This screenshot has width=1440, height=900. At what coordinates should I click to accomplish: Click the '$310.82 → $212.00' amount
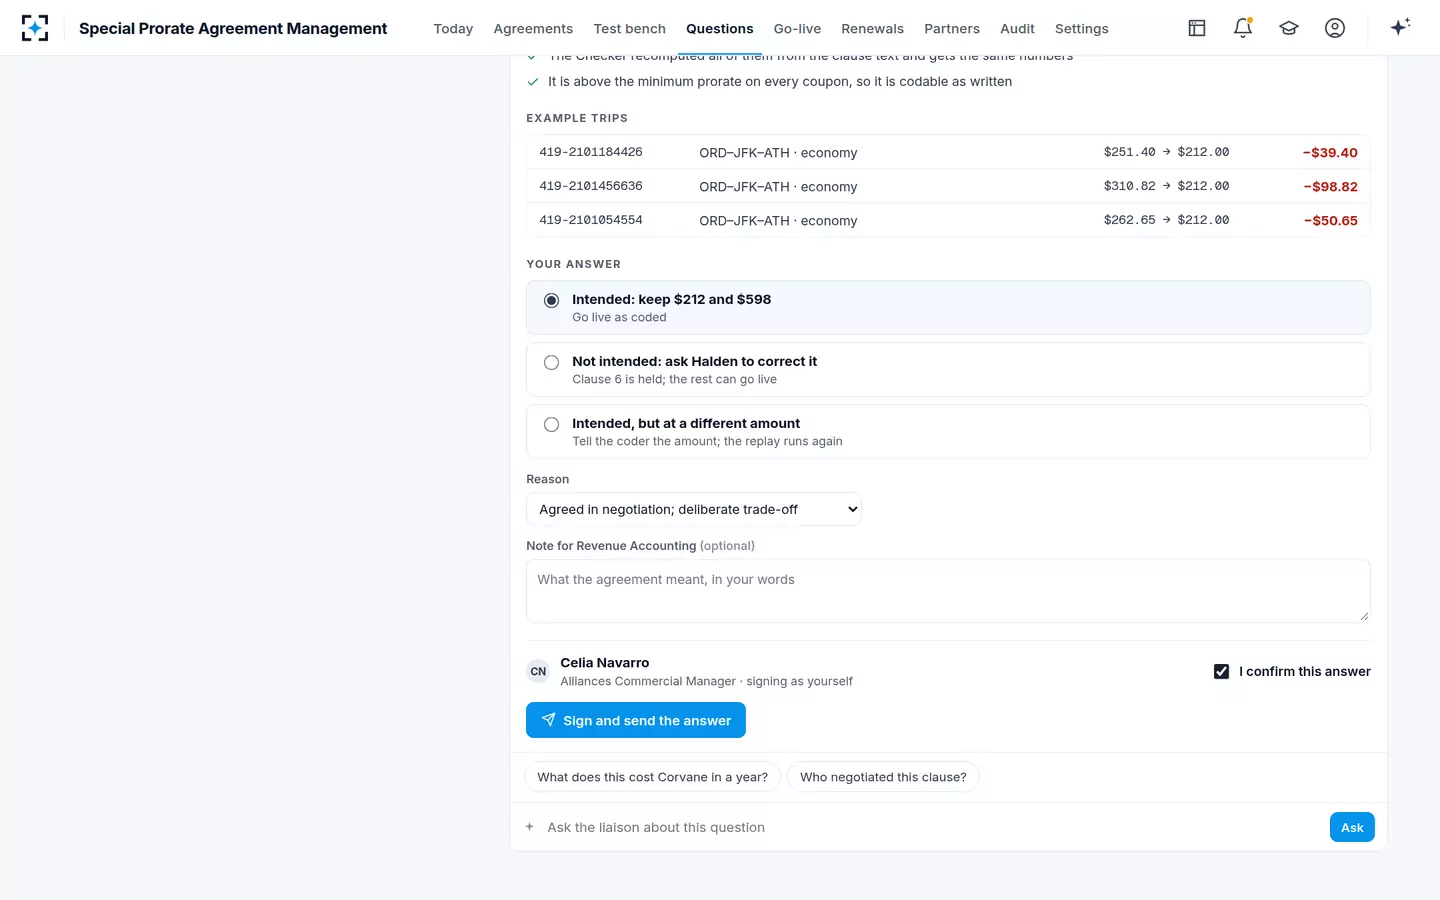point(1166,186)
